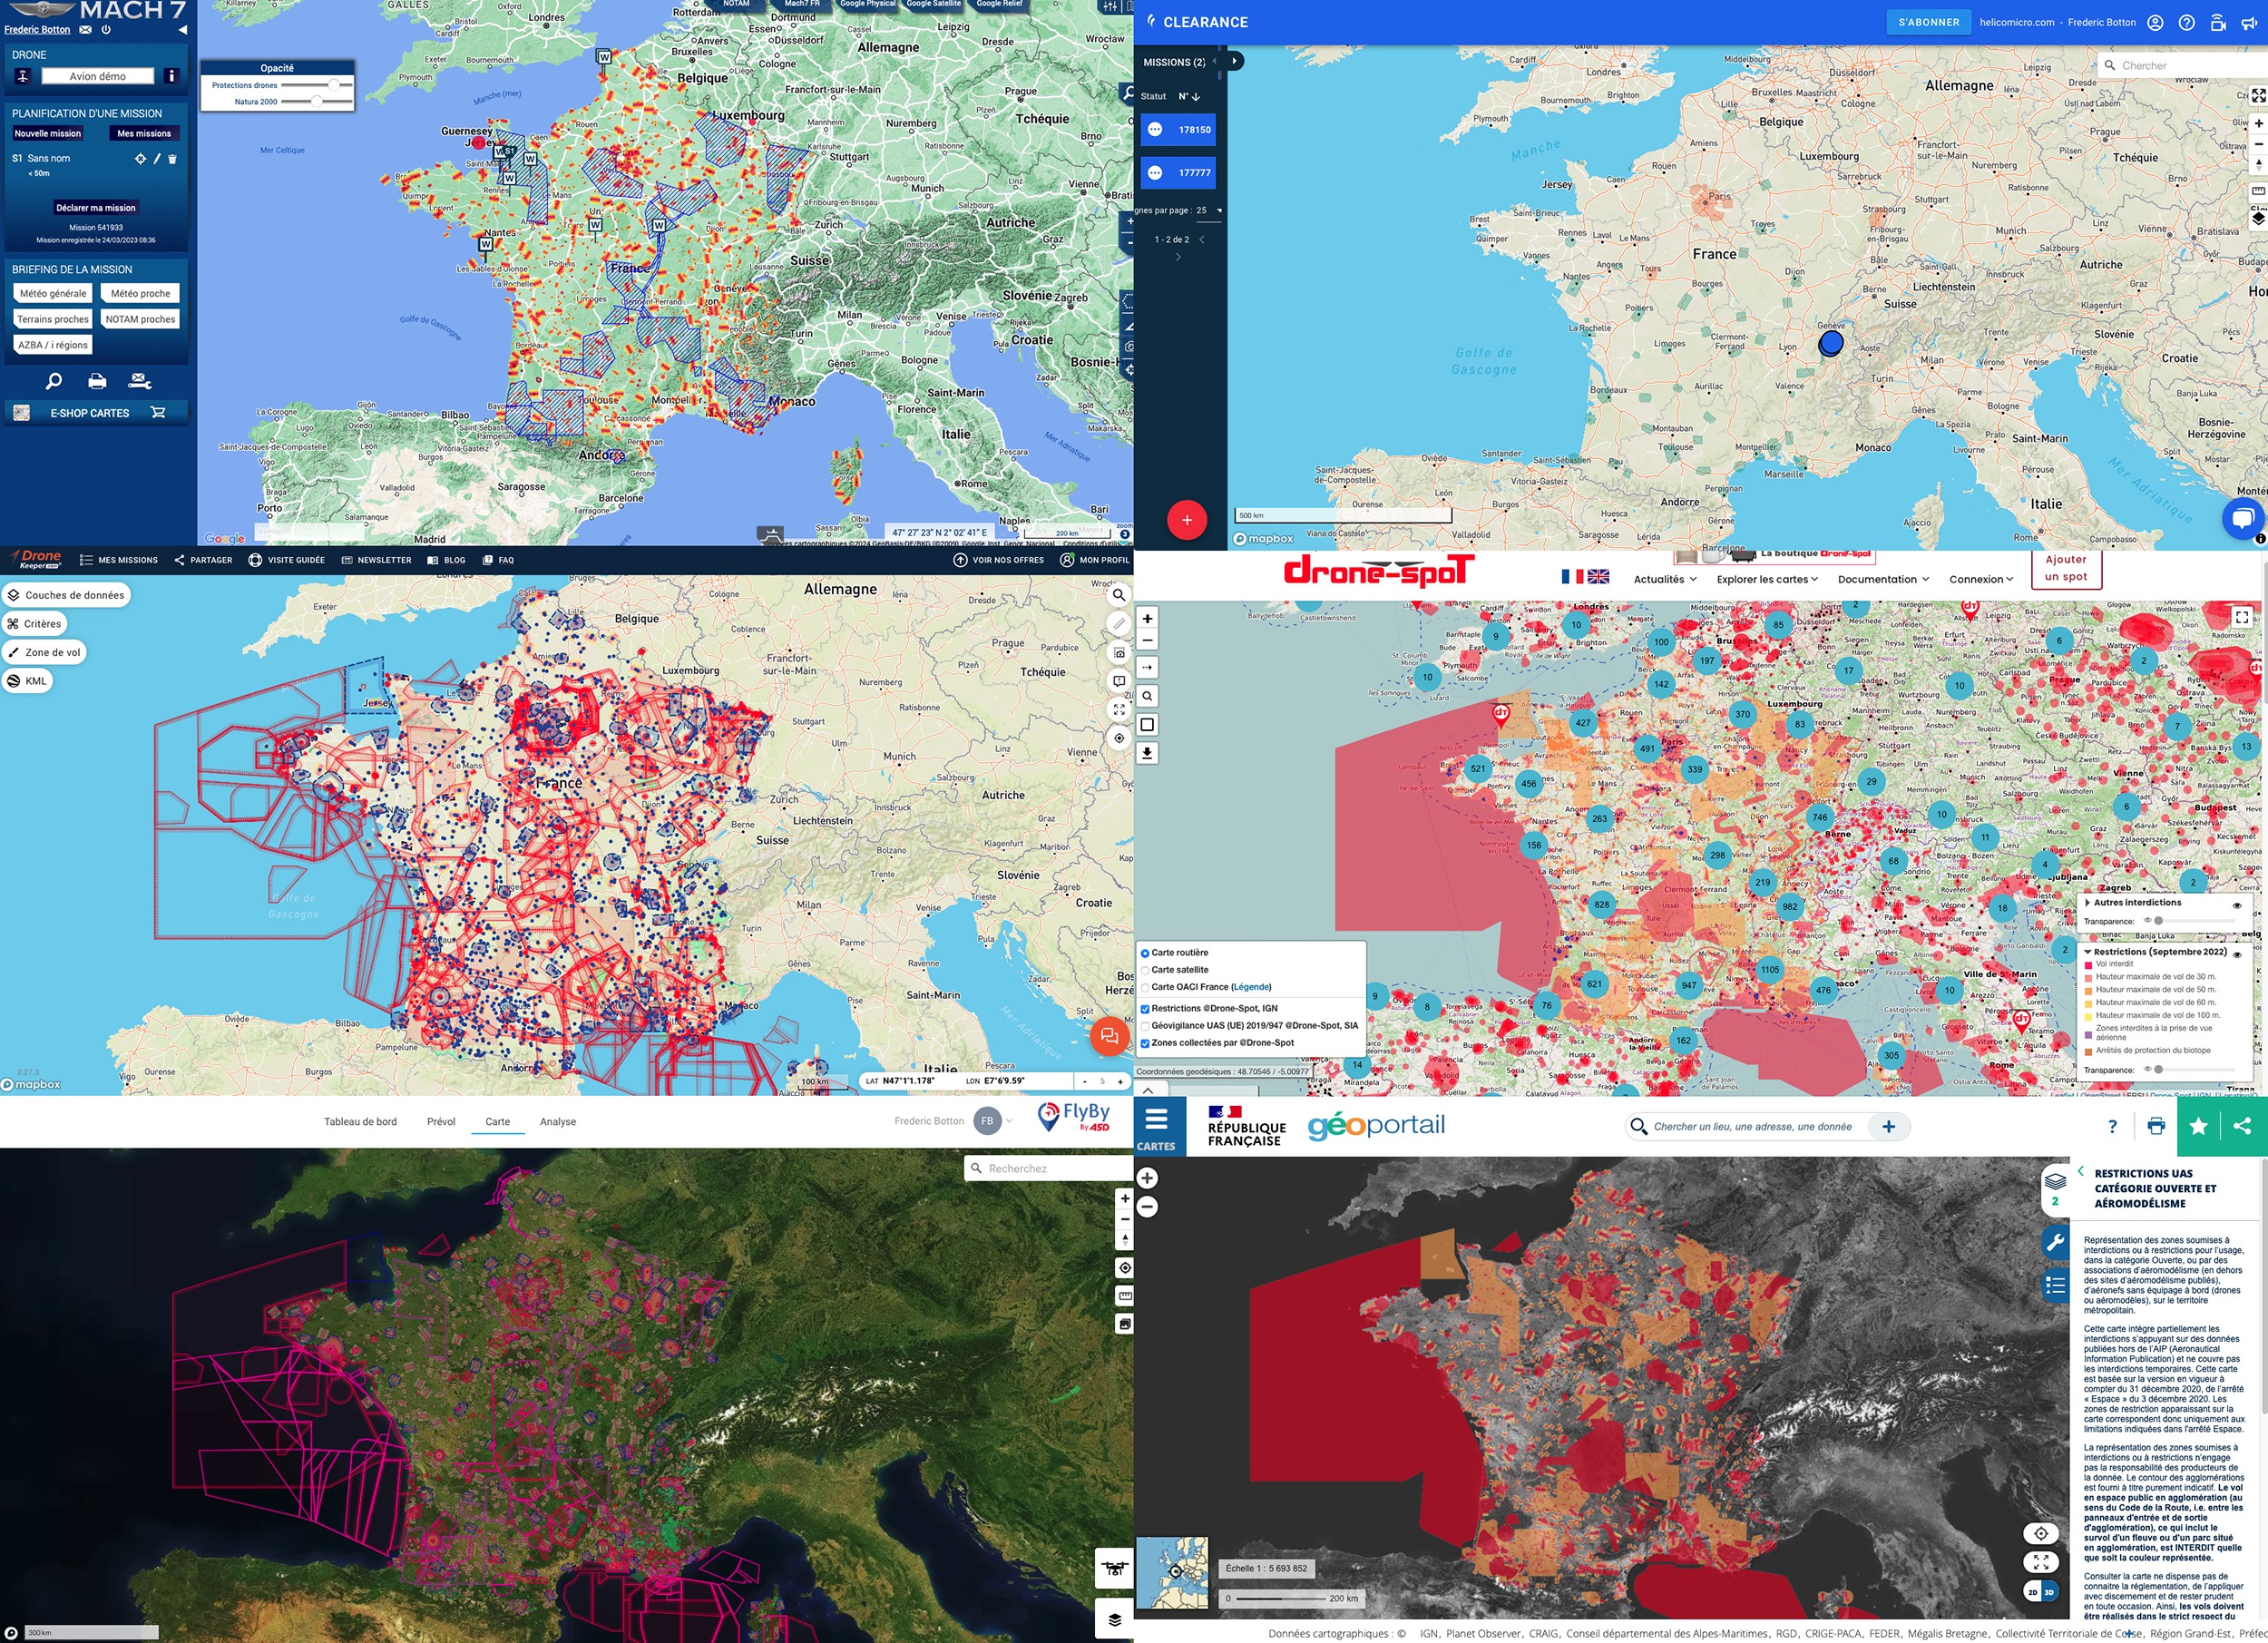2268x1643 pixels.
Task: Select Carte OACI France radio button
Action: pyautogui.click(x=1145, y=987)
